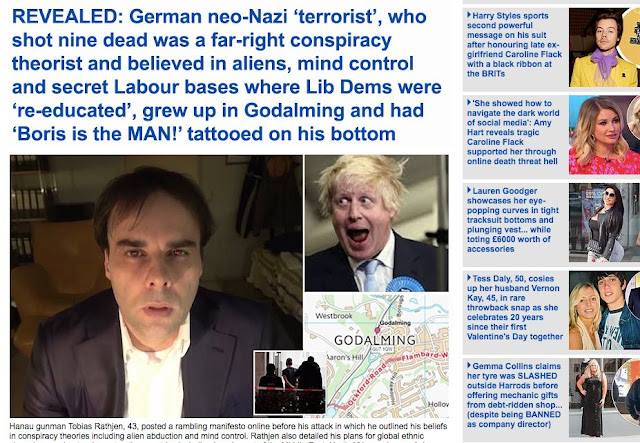Click the arrow bullet beside Harry Styles headline

point(469,15)
